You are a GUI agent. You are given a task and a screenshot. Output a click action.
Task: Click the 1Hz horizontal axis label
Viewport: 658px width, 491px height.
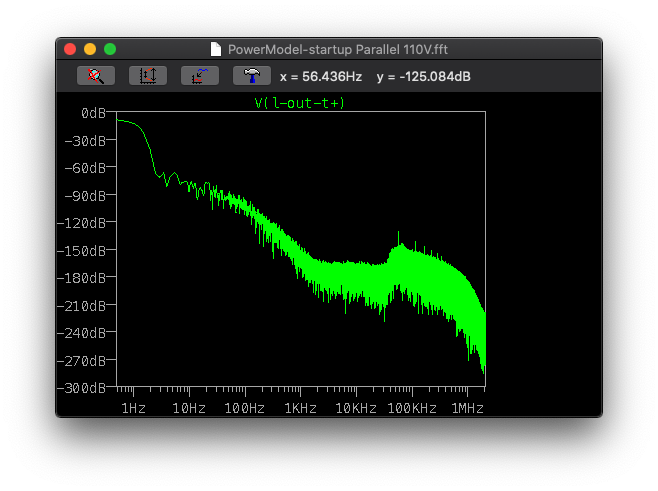pyautogui.click(x=133, y=408)
